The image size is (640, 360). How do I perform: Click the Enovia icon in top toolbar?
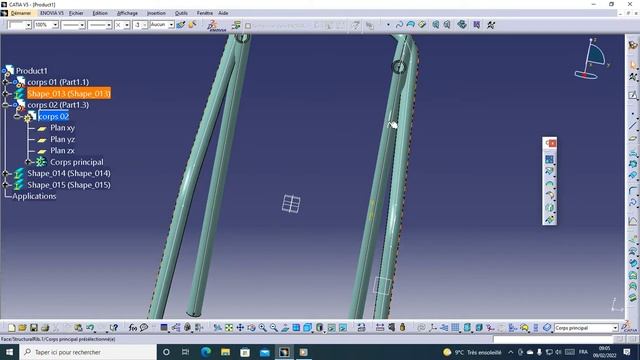coord(216,25)
